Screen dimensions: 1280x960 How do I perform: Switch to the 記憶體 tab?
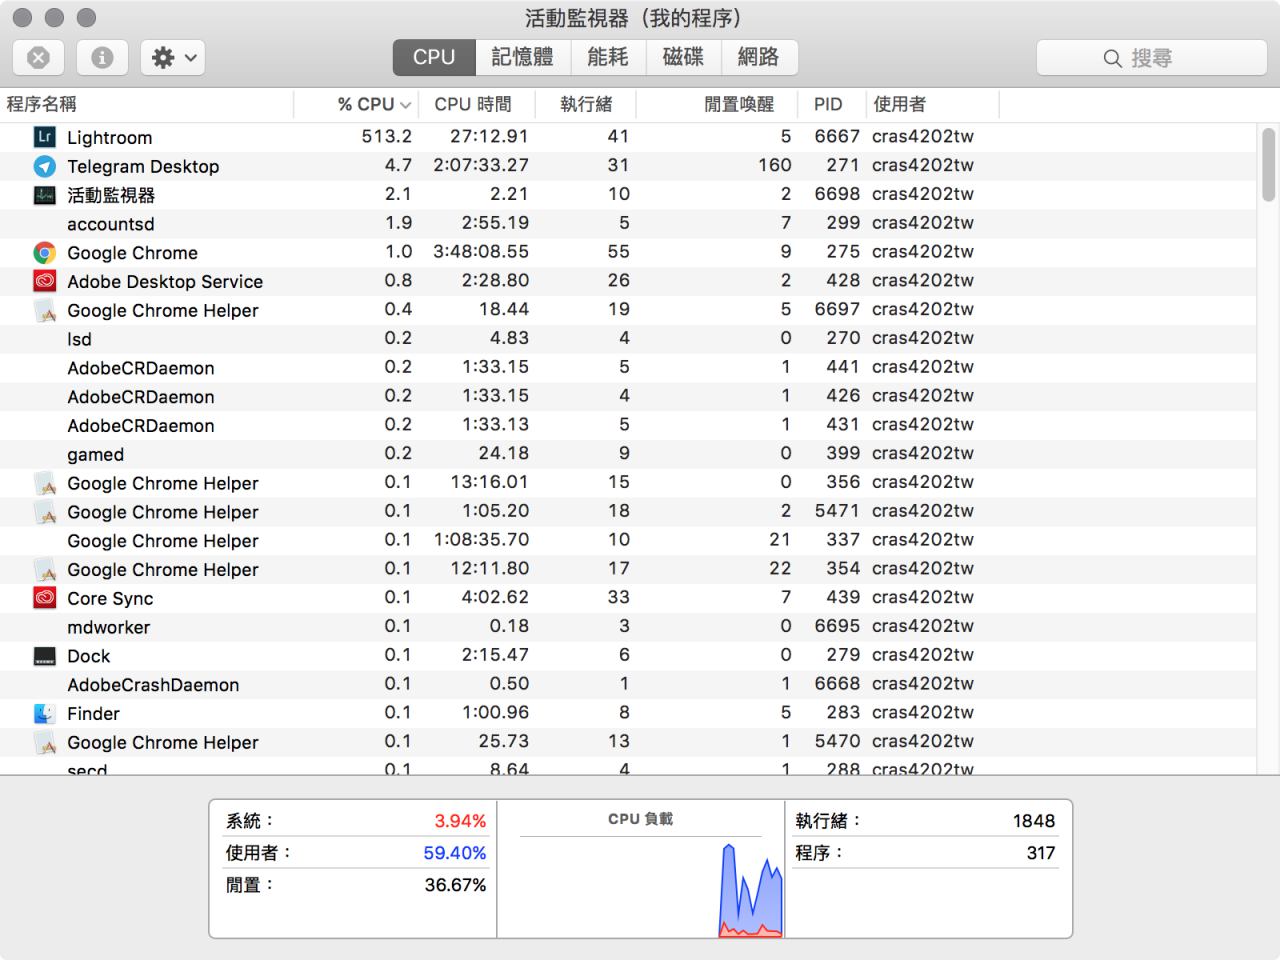point(522,58)
